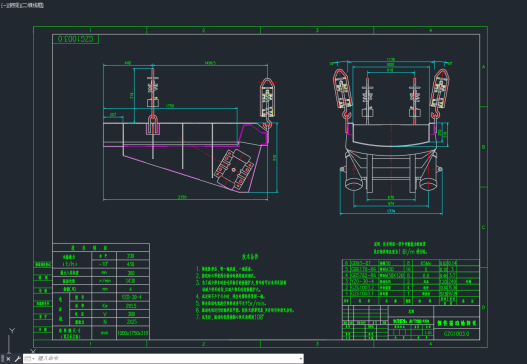Image resolution: width=527 pixels, height=364 pixels.
Task: Select bottom border zone number 4
Action: pyautogui.click(x=431, y=343)
